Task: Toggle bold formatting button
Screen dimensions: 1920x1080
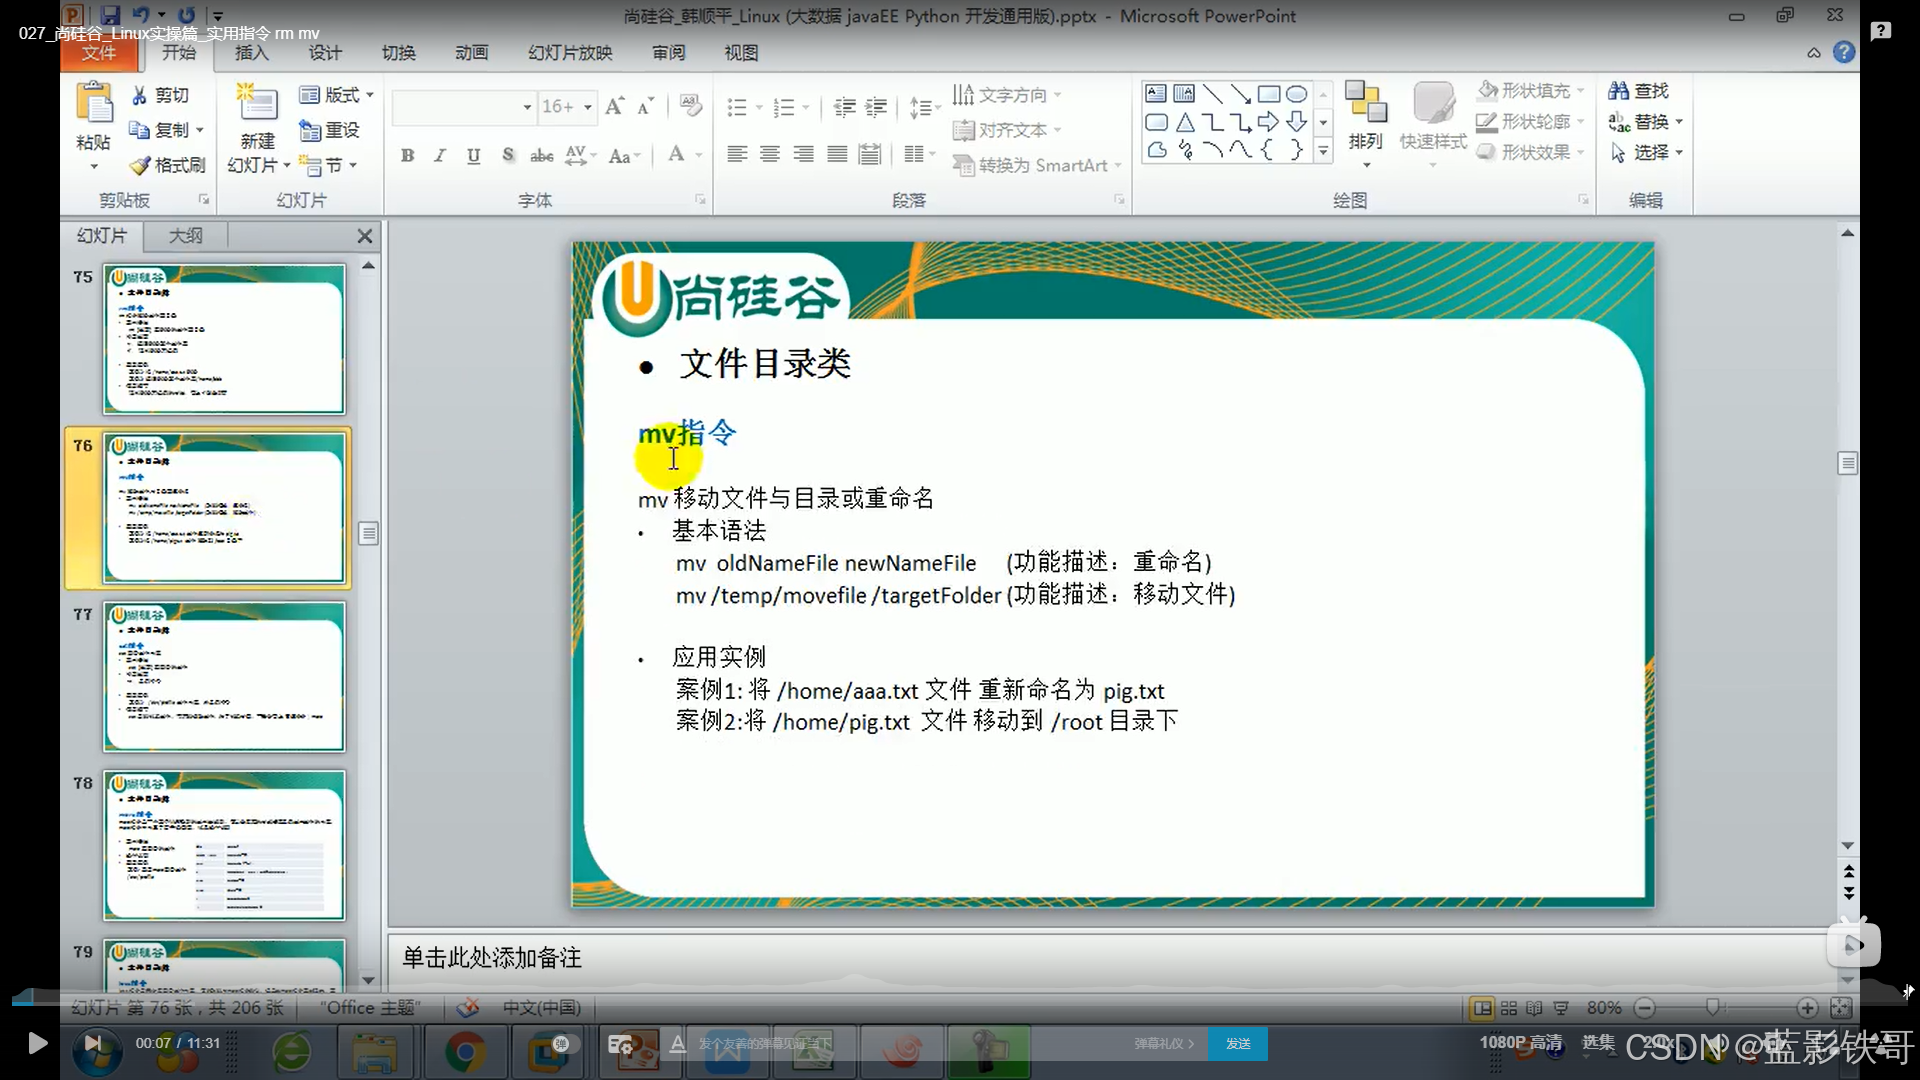Action: click(x=407, y=155)
